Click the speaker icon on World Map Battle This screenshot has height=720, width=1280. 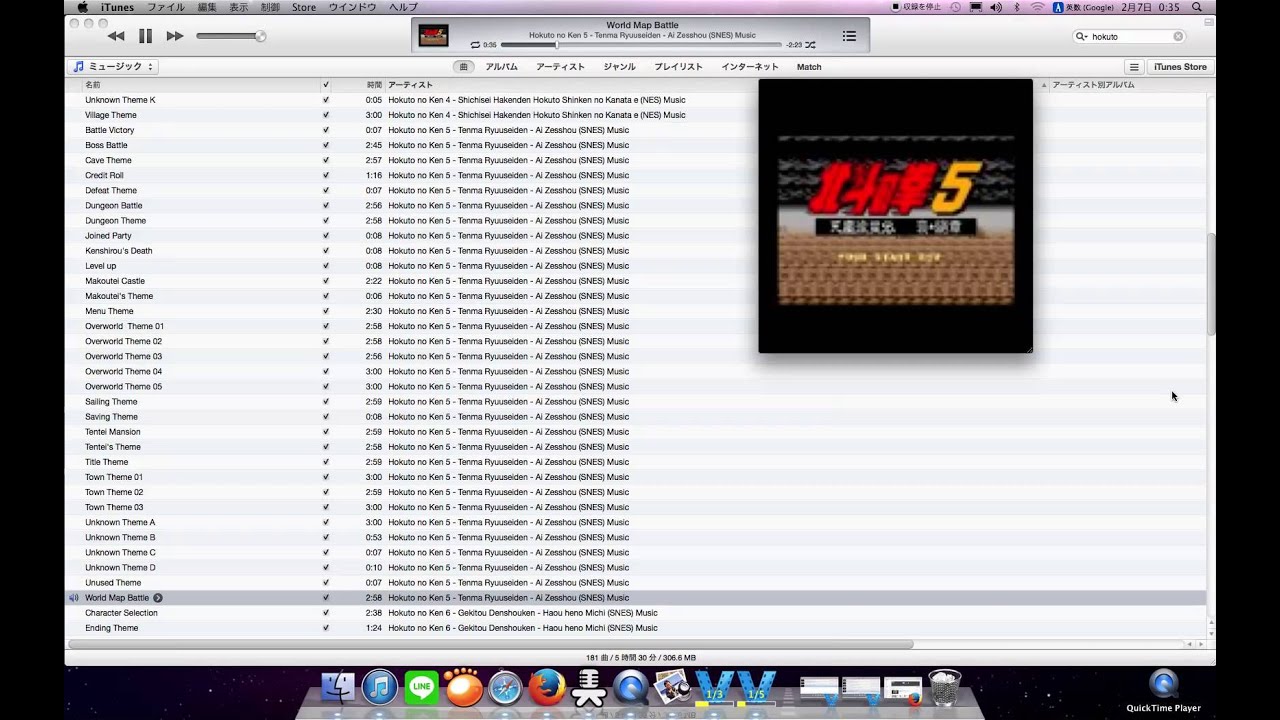(x=73, y=598)
